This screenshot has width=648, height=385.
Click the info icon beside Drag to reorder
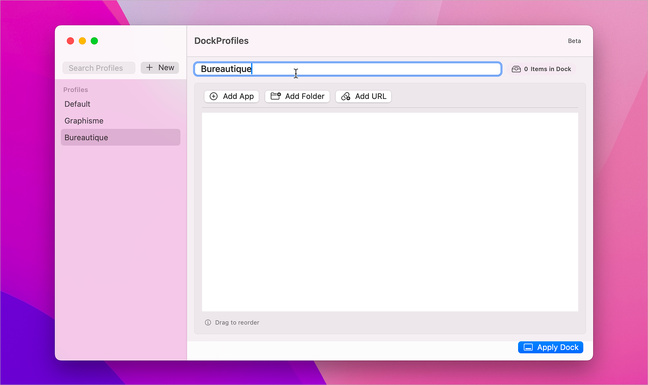208,323
